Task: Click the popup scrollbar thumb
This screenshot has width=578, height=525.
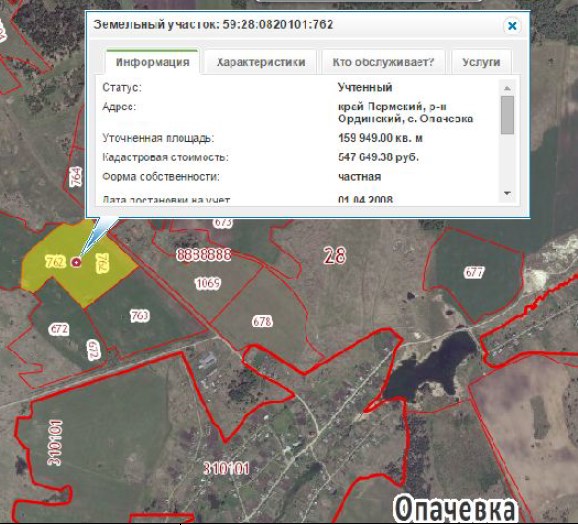Action: (x=507, y=115)
